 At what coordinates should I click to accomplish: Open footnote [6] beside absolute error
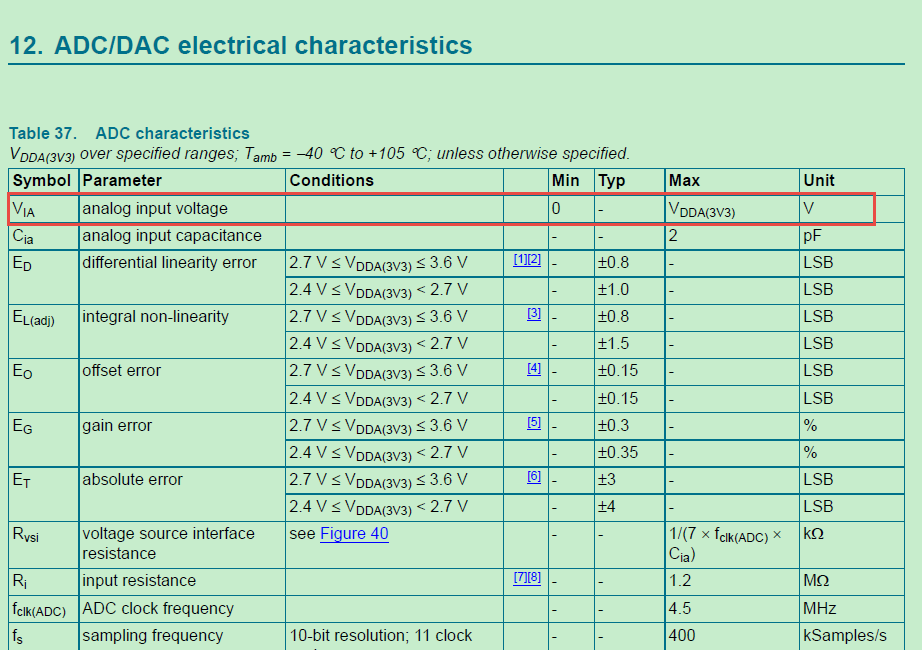(534, 476)
